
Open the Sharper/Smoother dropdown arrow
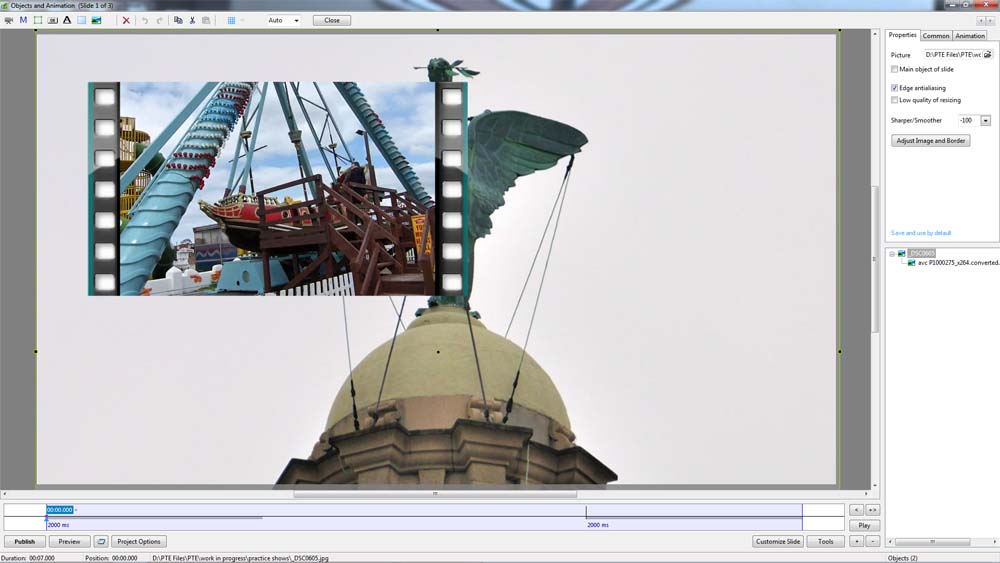985,120
